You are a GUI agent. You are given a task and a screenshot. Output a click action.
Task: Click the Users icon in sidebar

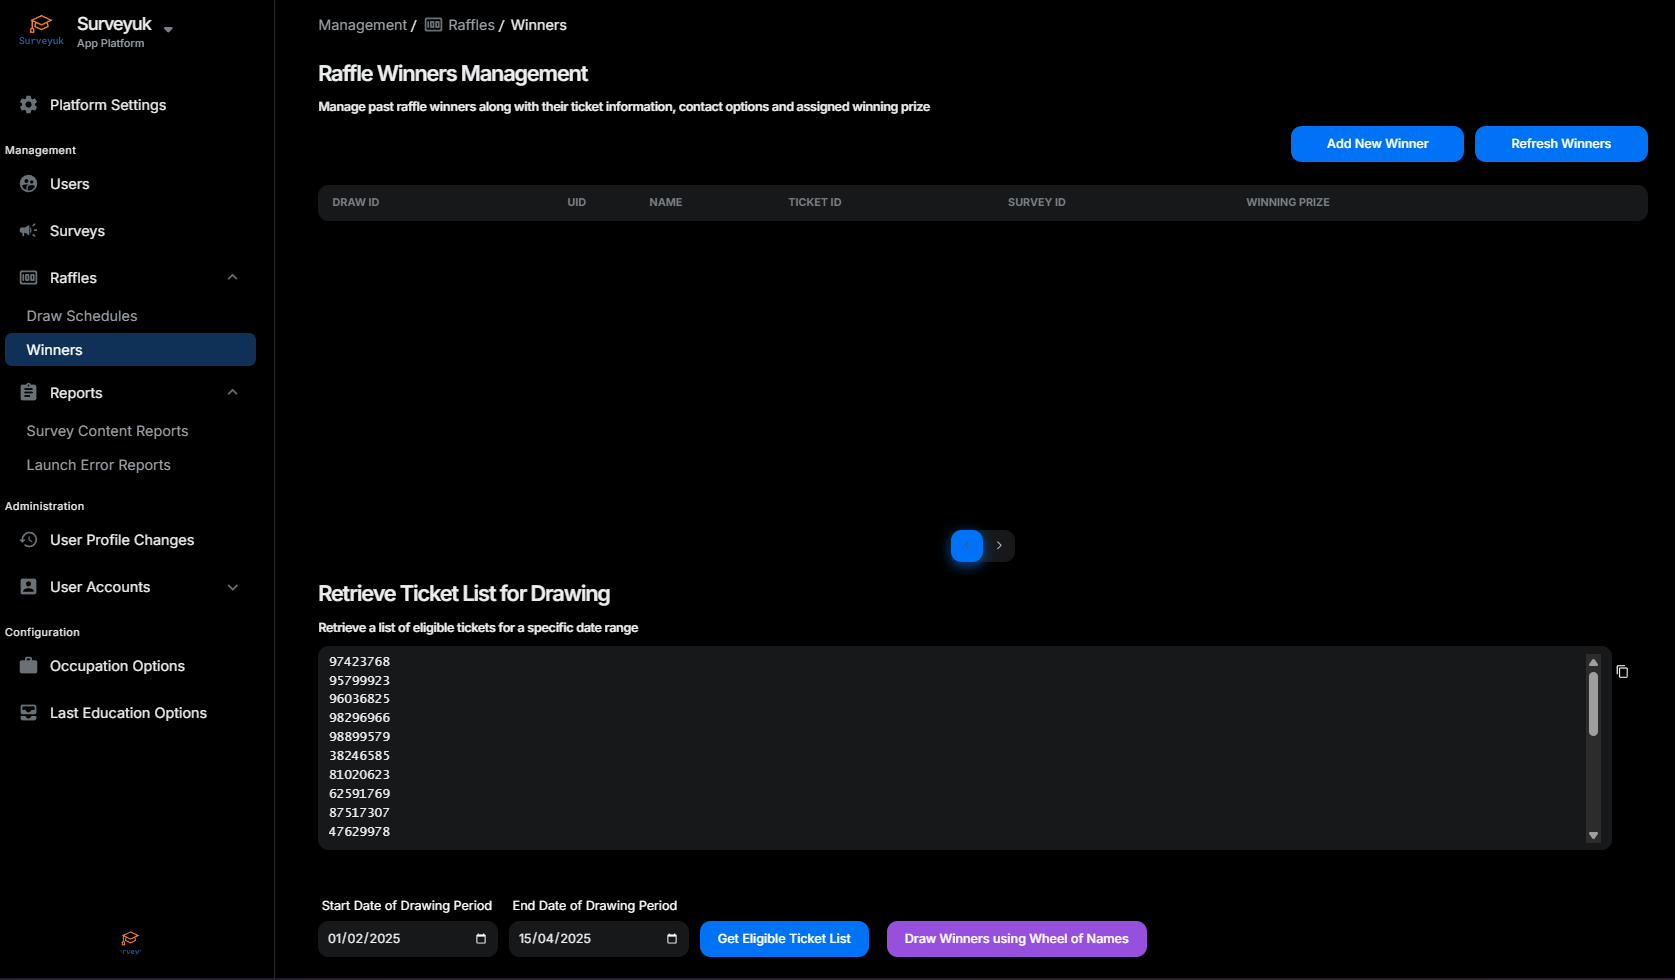tap(28, 184)
